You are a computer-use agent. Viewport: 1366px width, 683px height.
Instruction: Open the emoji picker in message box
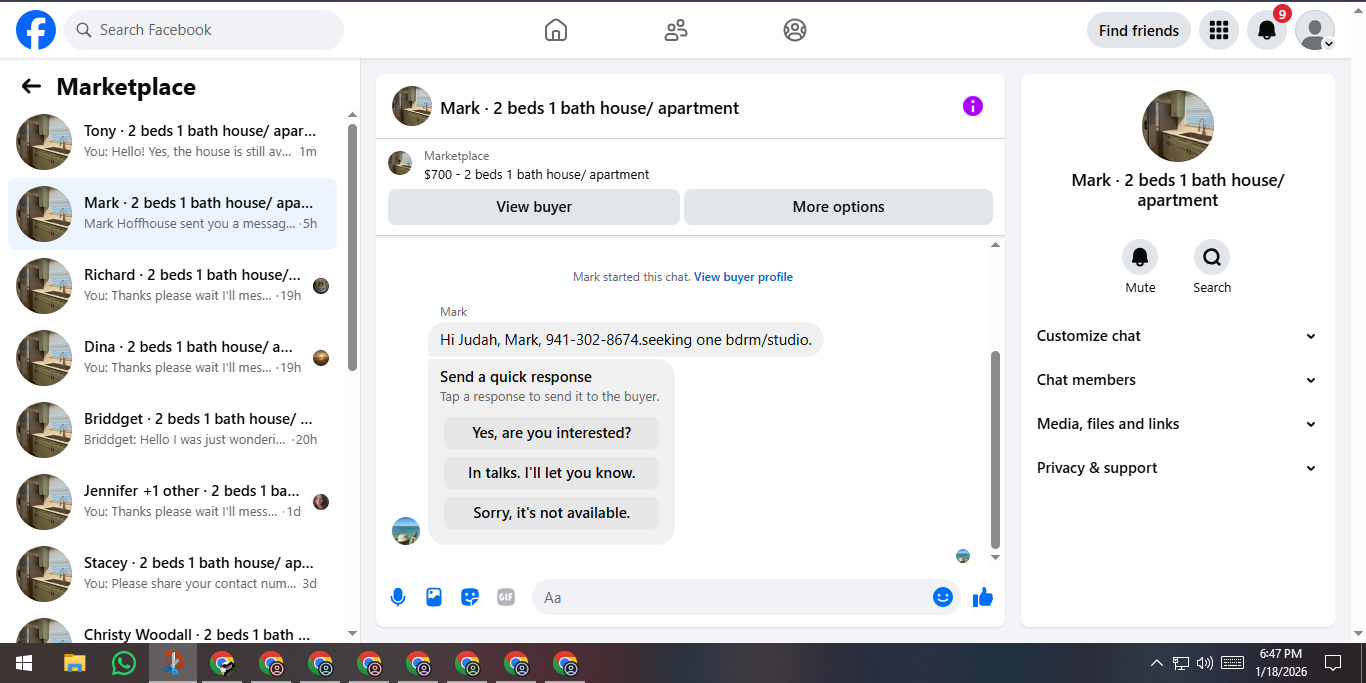click(x=943, y=597)
